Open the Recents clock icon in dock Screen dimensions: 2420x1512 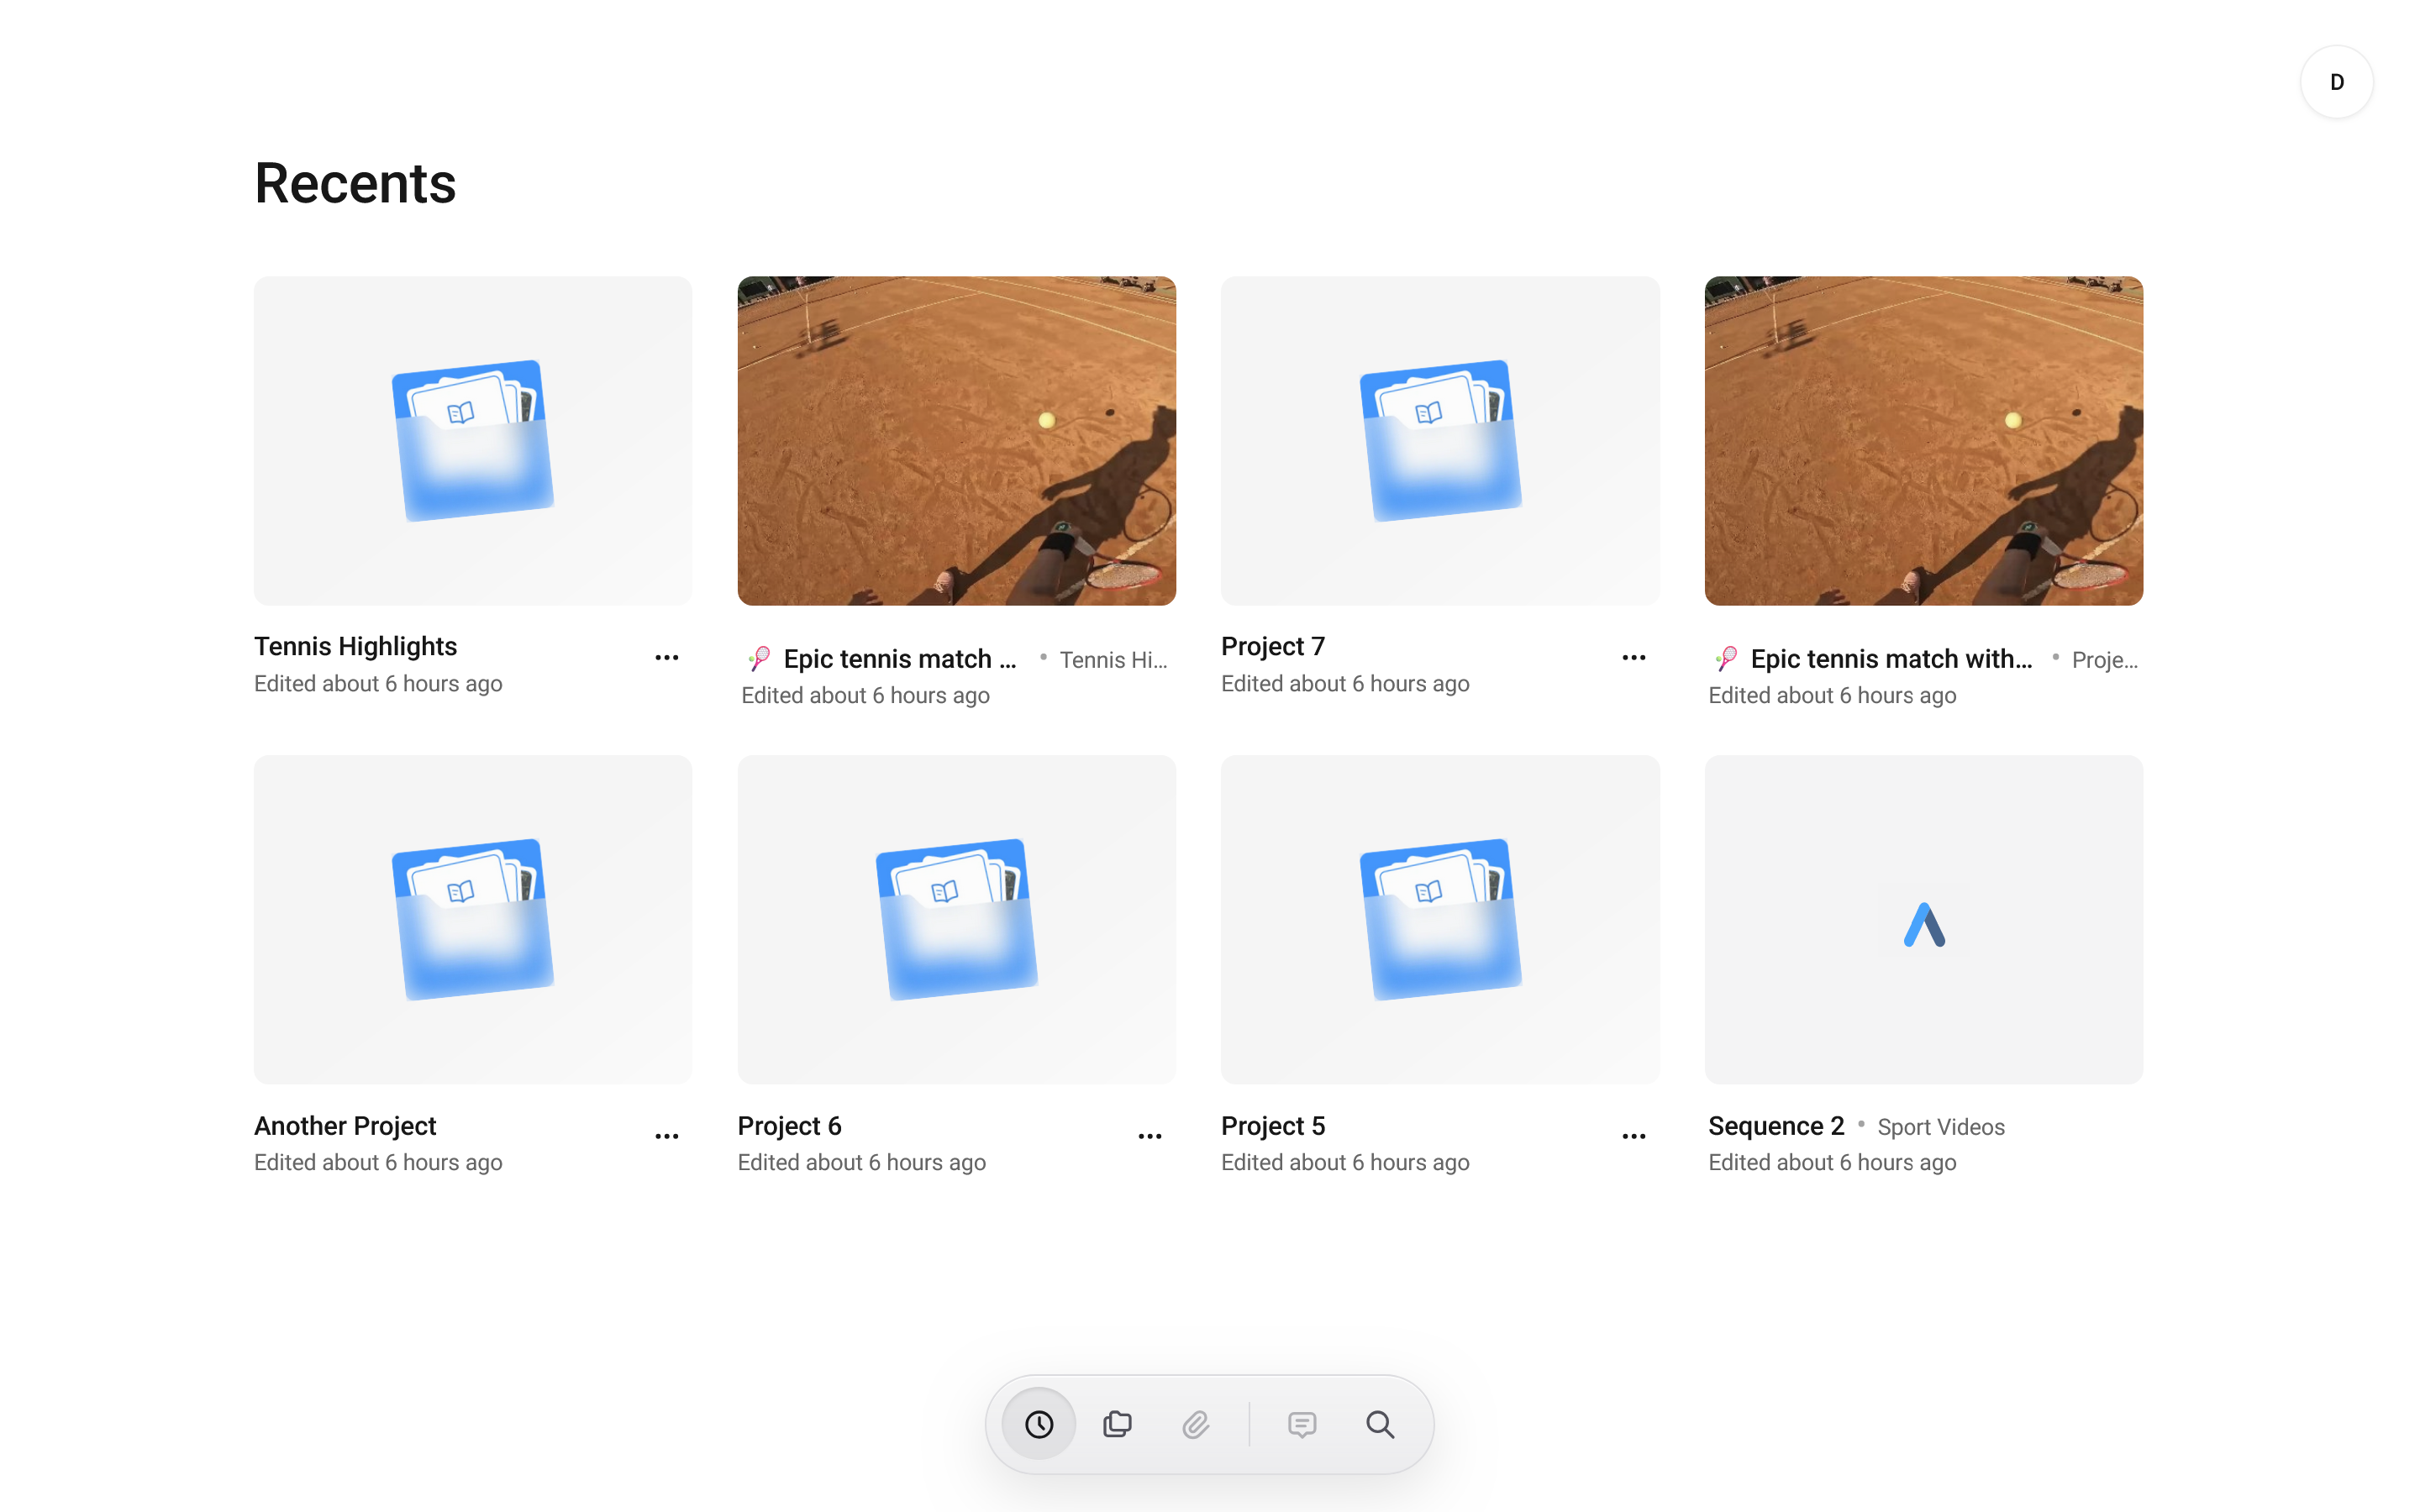click(x=1039, y=1424)
